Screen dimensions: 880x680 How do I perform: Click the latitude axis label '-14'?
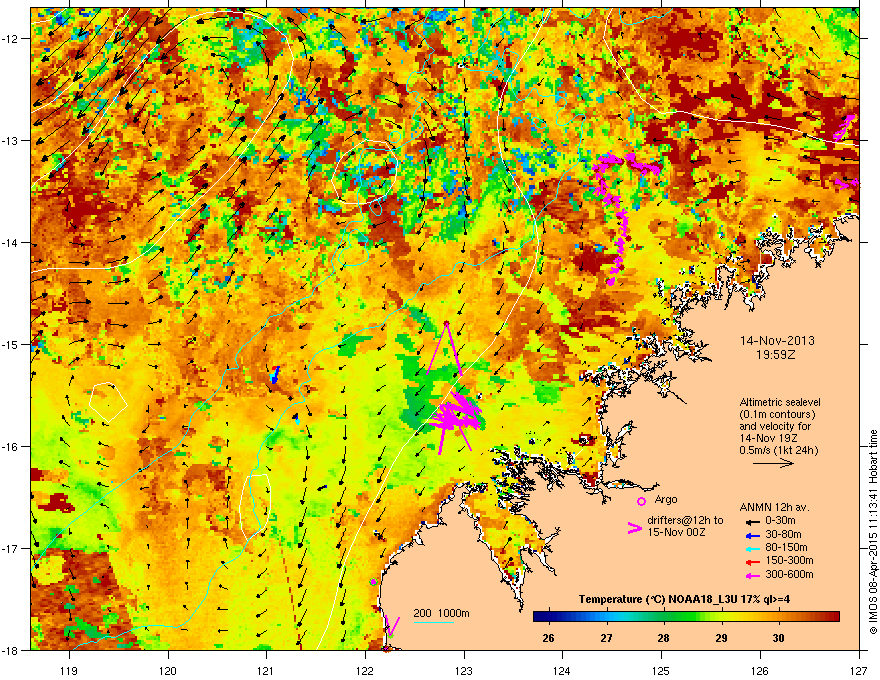(11, 242)
